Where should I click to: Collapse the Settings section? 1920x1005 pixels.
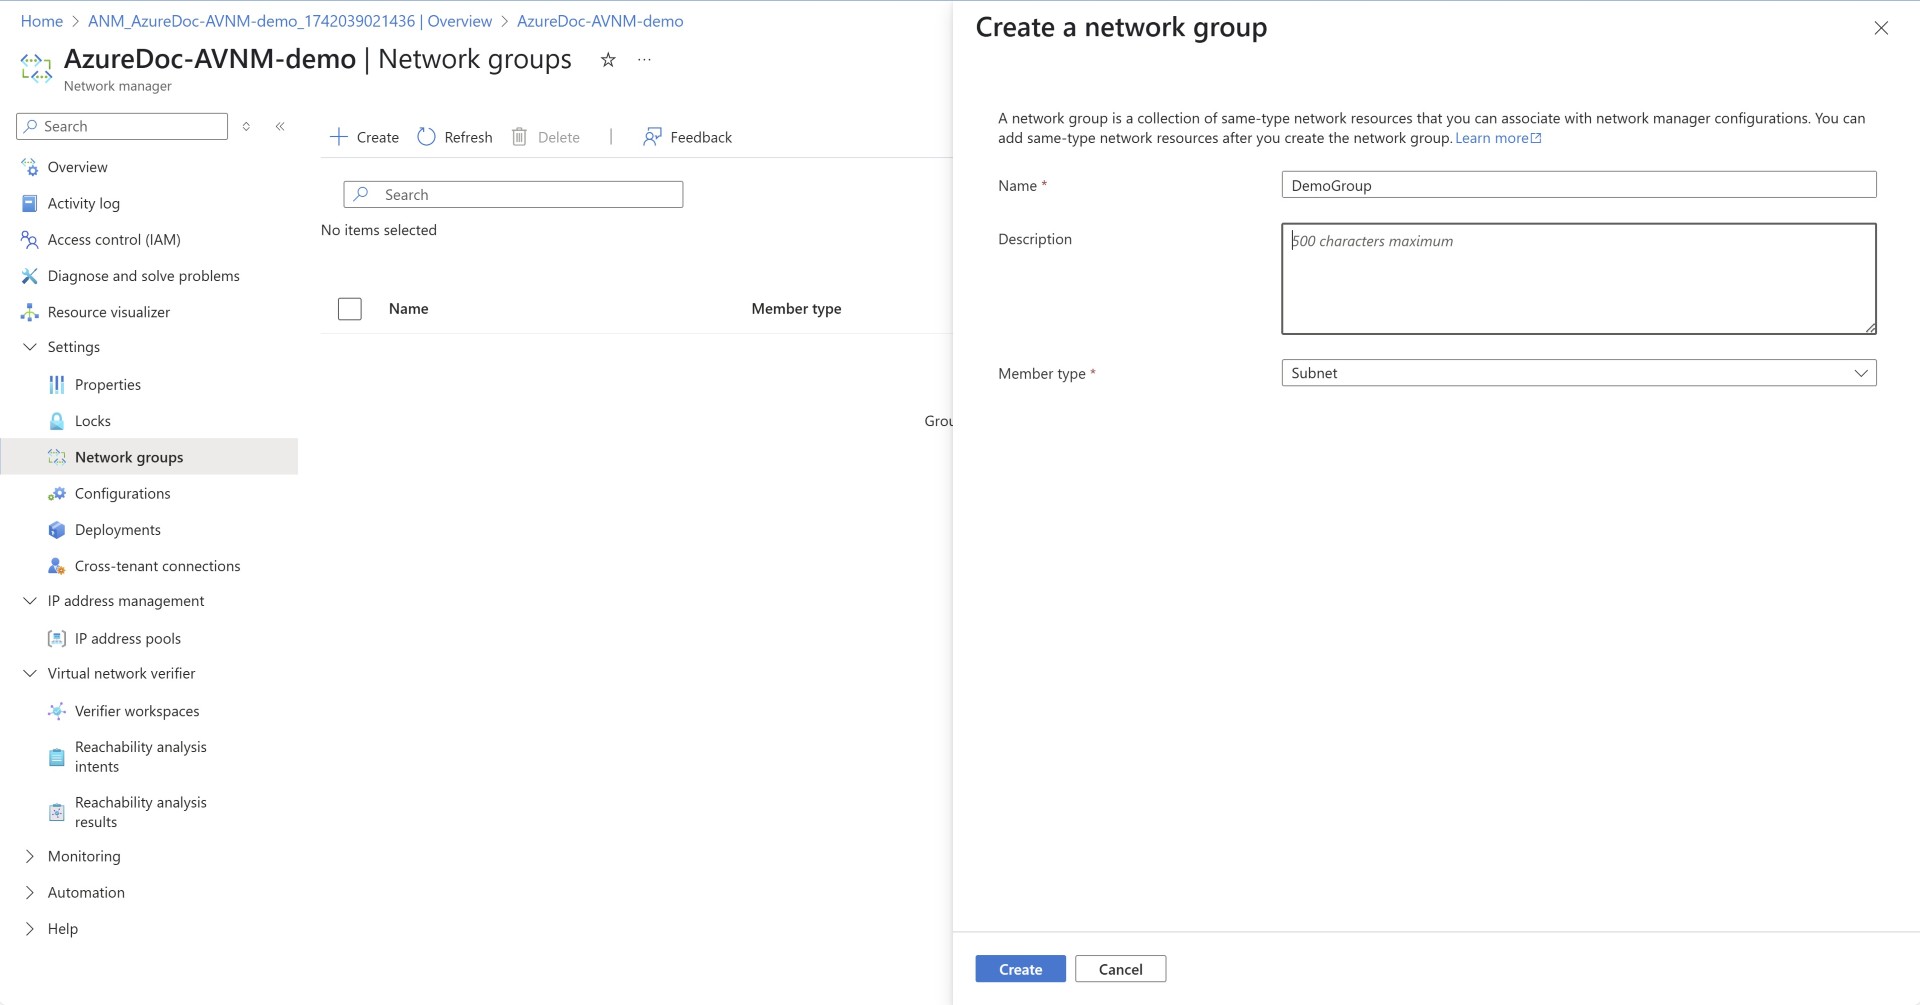29,347
